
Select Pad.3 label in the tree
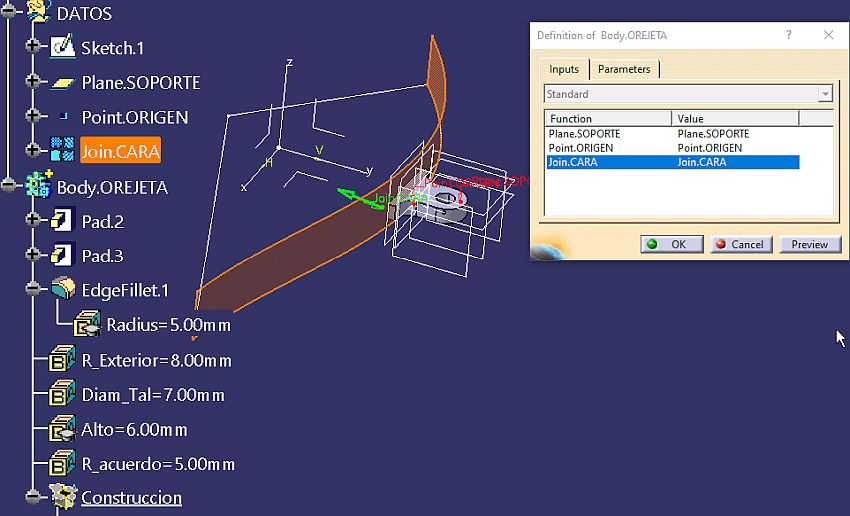tap(102, 256)
